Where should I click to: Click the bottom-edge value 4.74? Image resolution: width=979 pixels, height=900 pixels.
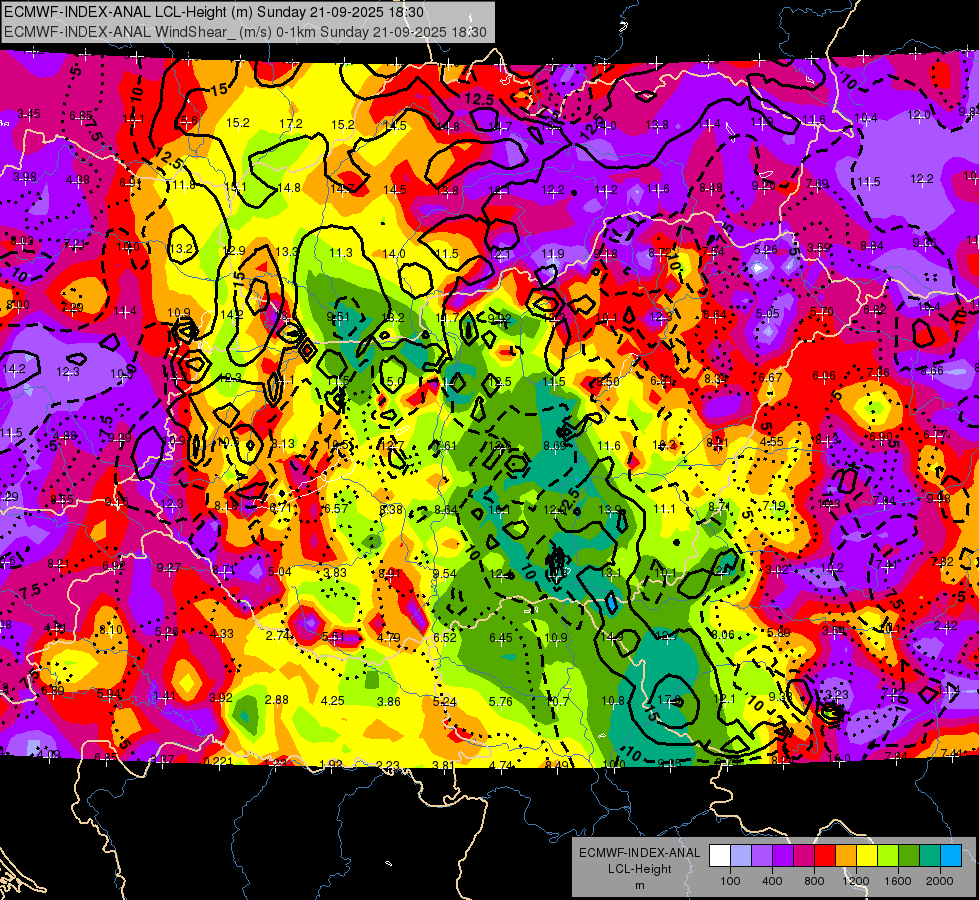tap(500, 765)
